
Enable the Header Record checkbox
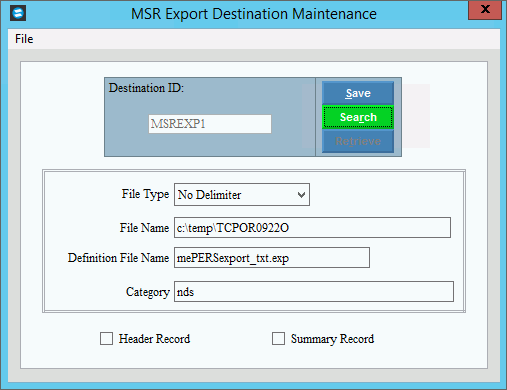(107, 339)
